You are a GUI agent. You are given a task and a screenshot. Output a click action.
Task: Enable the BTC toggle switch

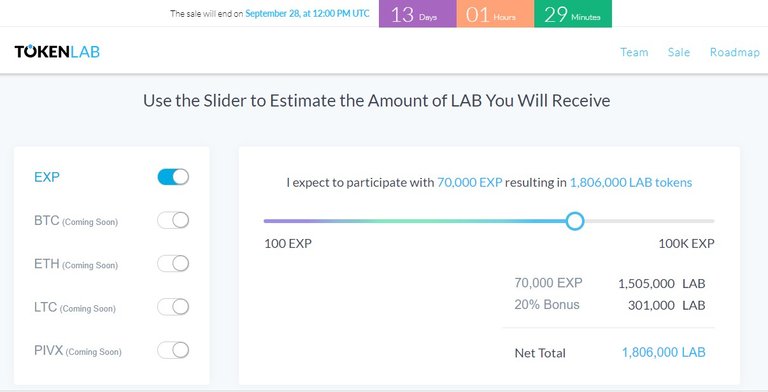coord(173,220)
